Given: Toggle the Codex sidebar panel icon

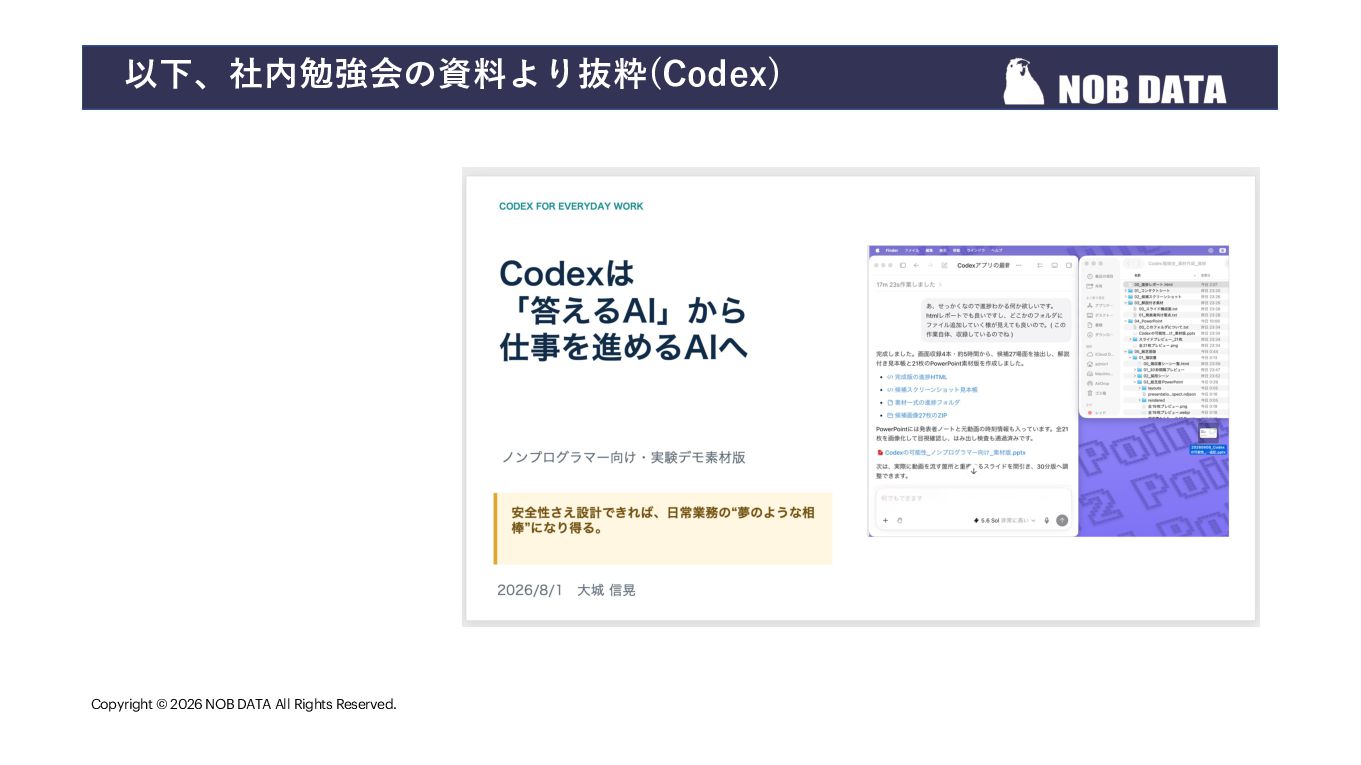Looking at the screenshot, I should pyautogui.click(x=903, y=265).
